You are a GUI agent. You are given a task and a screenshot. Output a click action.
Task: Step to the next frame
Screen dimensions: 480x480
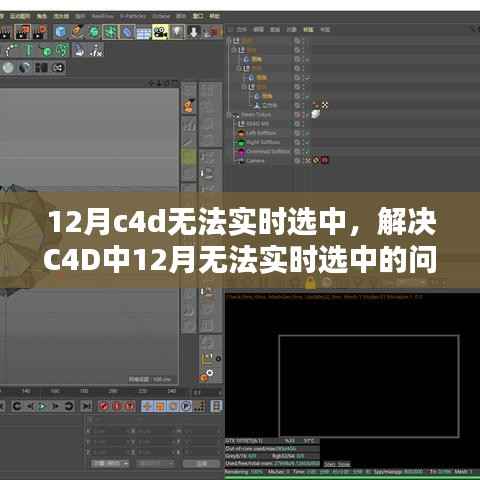tap(55, 406)
